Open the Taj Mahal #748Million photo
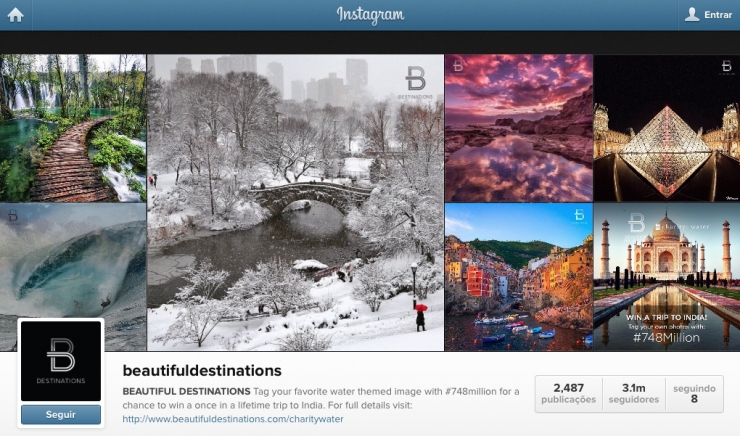The height and width of the screenshot is (436, 740). click(666, 277)
